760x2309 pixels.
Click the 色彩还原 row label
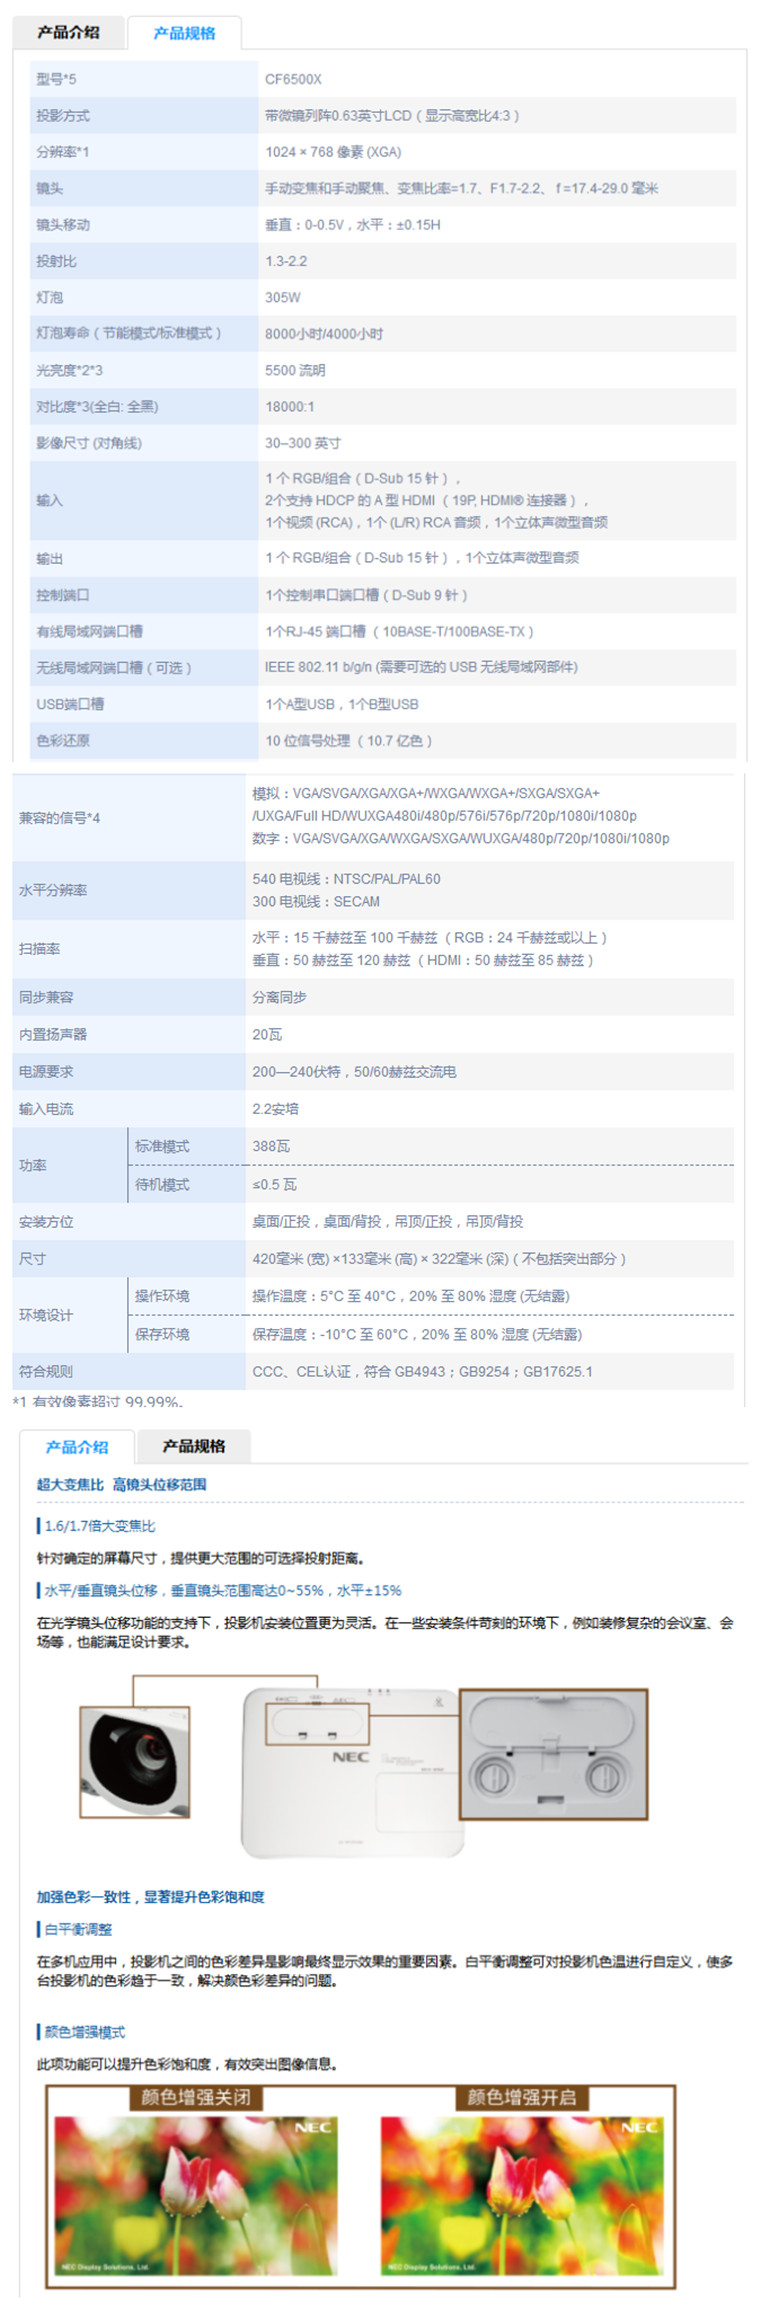63,740
